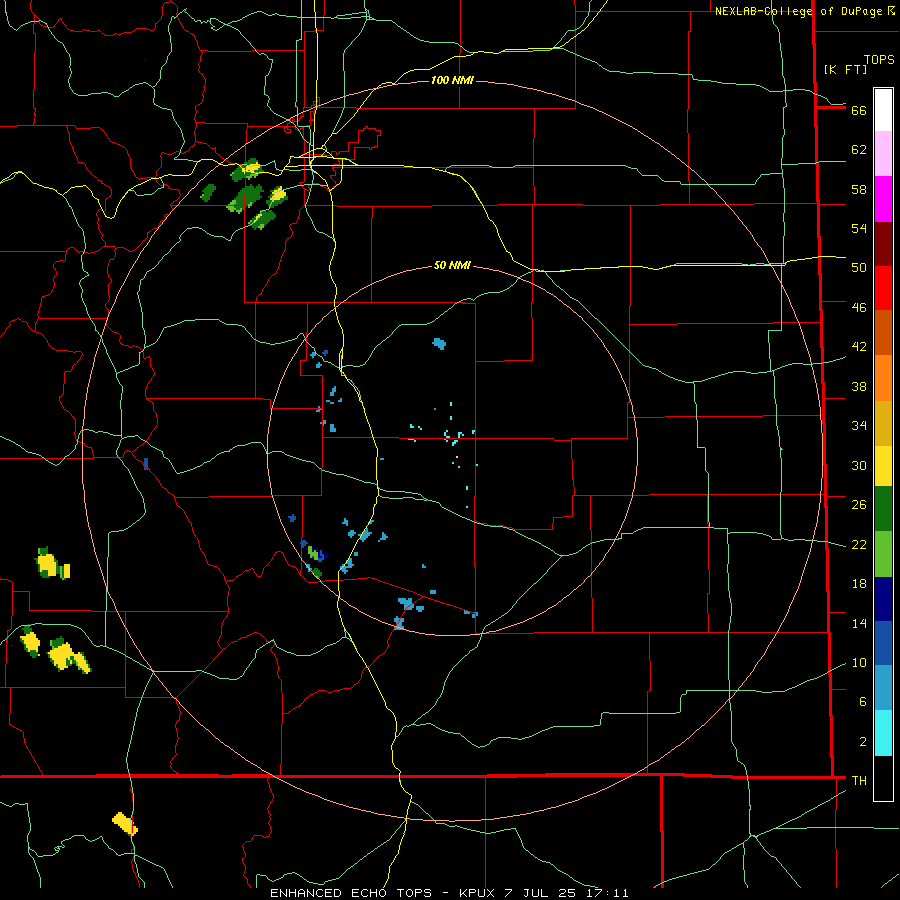Click the orange 38-42 kft legend swatch
900x900 pixels.
pos(883,378)
